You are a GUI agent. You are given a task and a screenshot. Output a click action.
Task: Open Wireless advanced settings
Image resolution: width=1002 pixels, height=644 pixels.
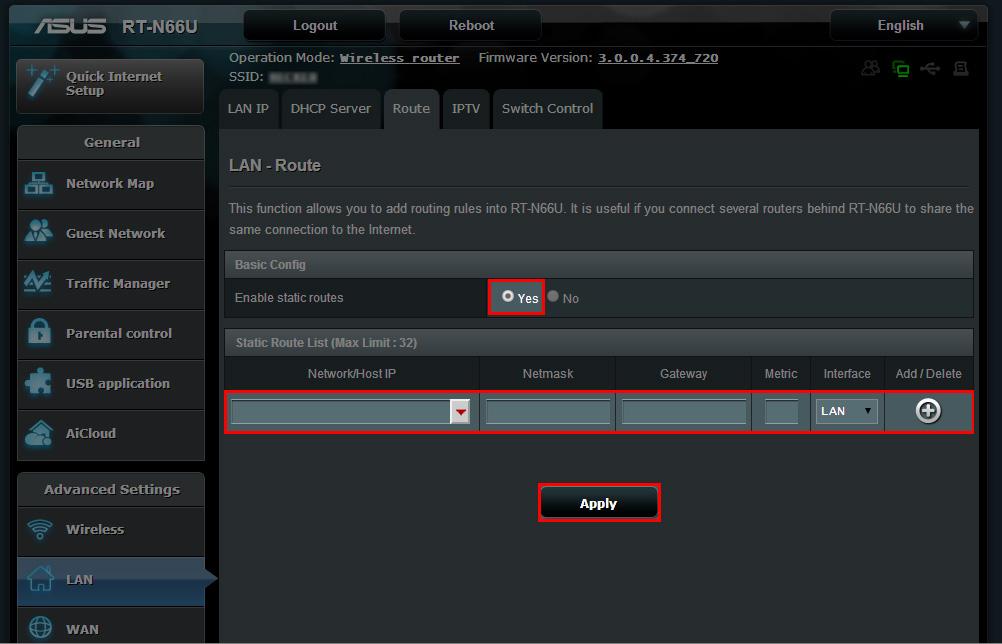111,530
